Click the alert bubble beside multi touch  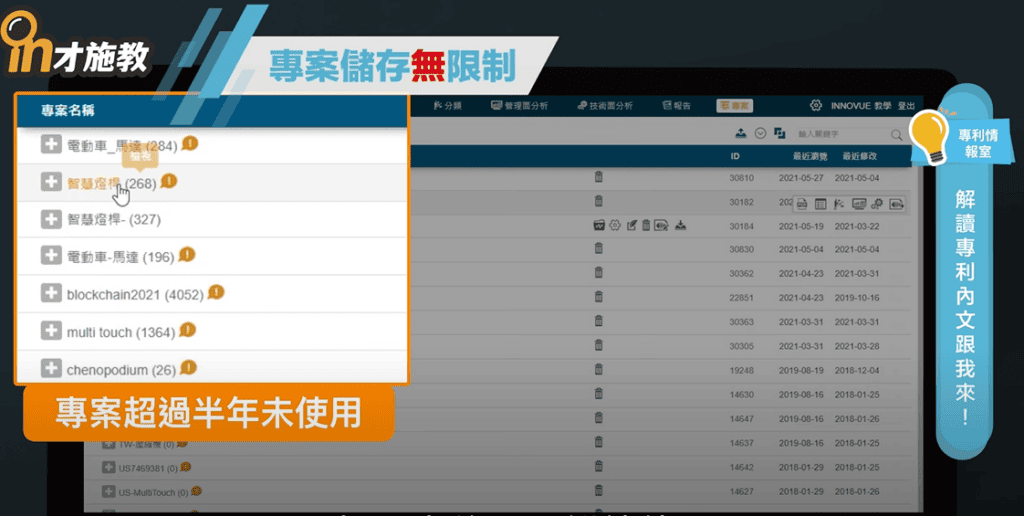[x=187, y=330]
